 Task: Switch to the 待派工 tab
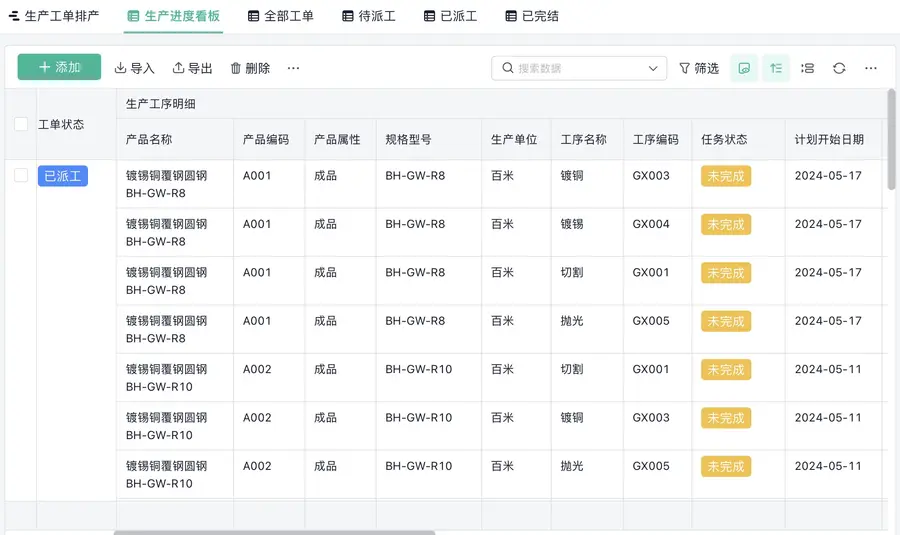369,16
